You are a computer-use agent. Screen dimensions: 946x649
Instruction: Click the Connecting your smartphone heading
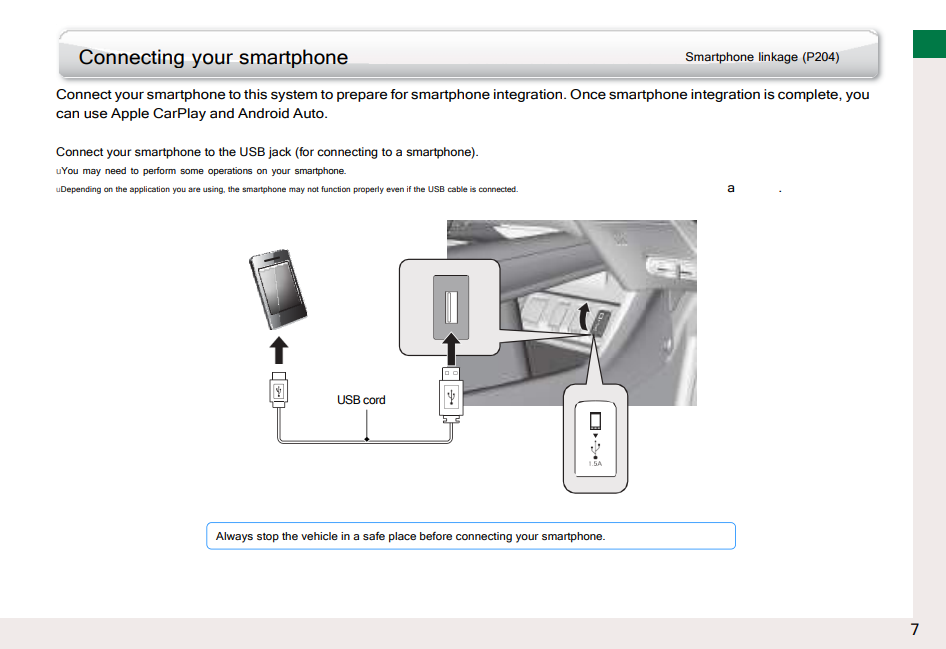click(213, 57)
